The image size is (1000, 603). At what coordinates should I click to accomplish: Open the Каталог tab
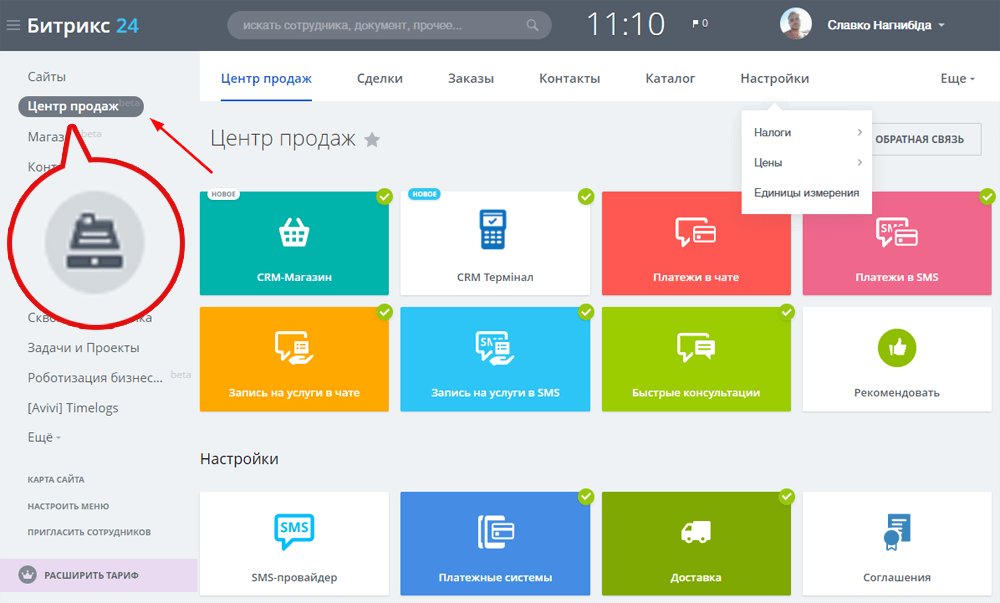point(670,78)
